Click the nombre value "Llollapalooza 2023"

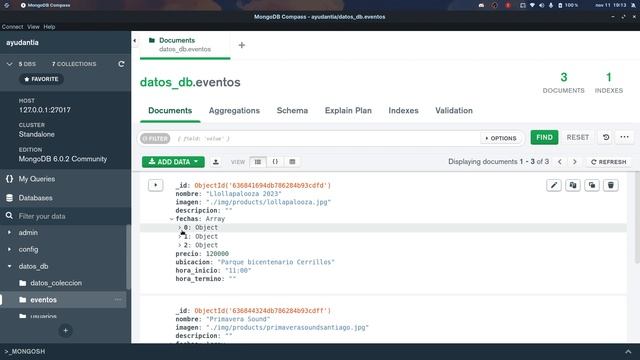(x=244, y=193)
